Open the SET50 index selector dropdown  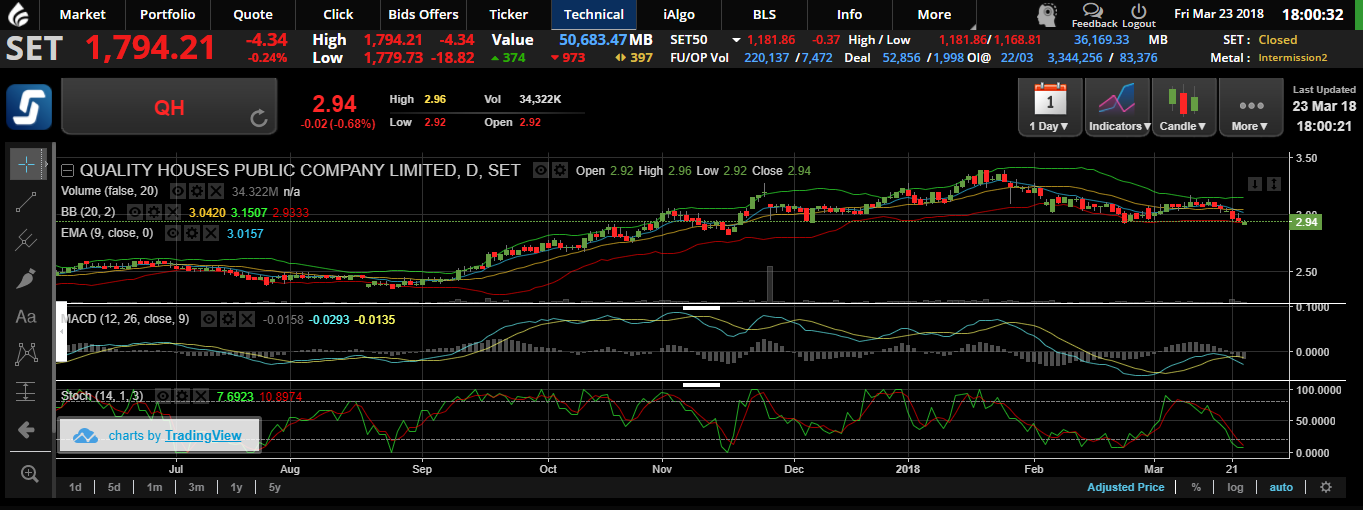pyautogui.click(x=737, y=40)
